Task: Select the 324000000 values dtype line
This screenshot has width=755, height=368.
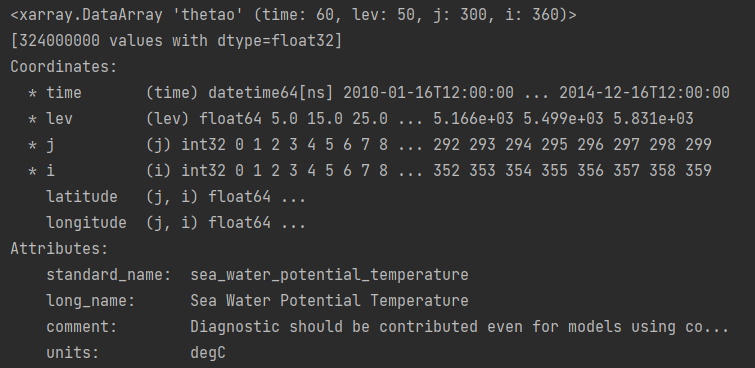Action: click(176, 41)
